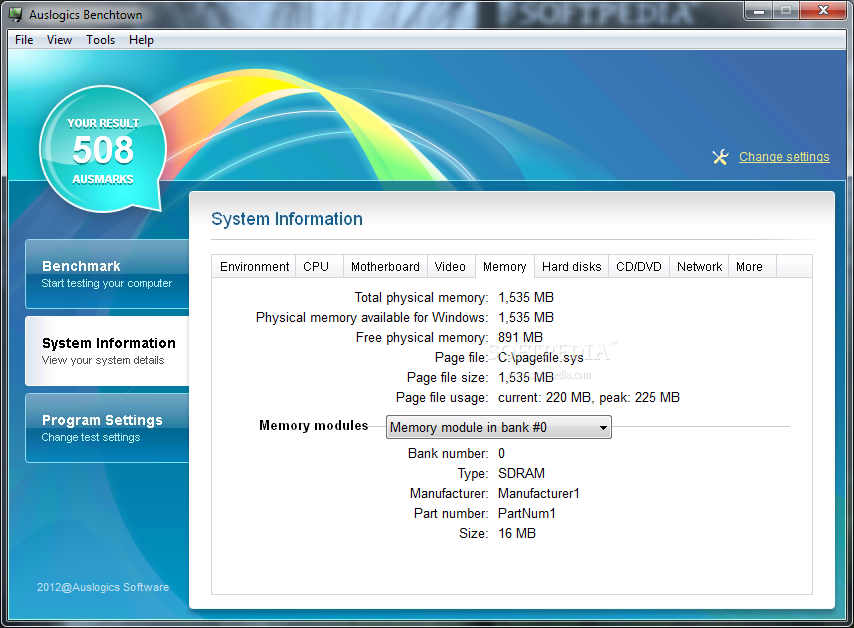Select the System Information side button
The width and height of the screenshot is (854, 628).
point(107,351)
